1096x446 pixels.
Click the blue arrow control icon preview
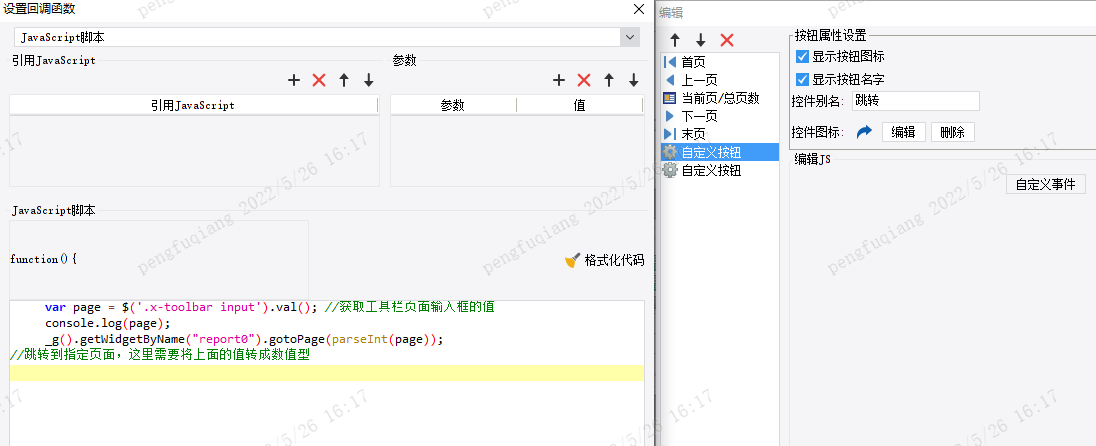[865, 131]
